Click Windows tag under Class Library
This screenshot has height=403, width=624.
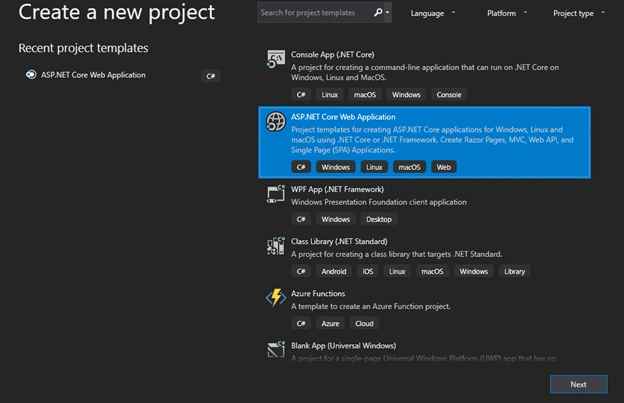tap(474, 271)
